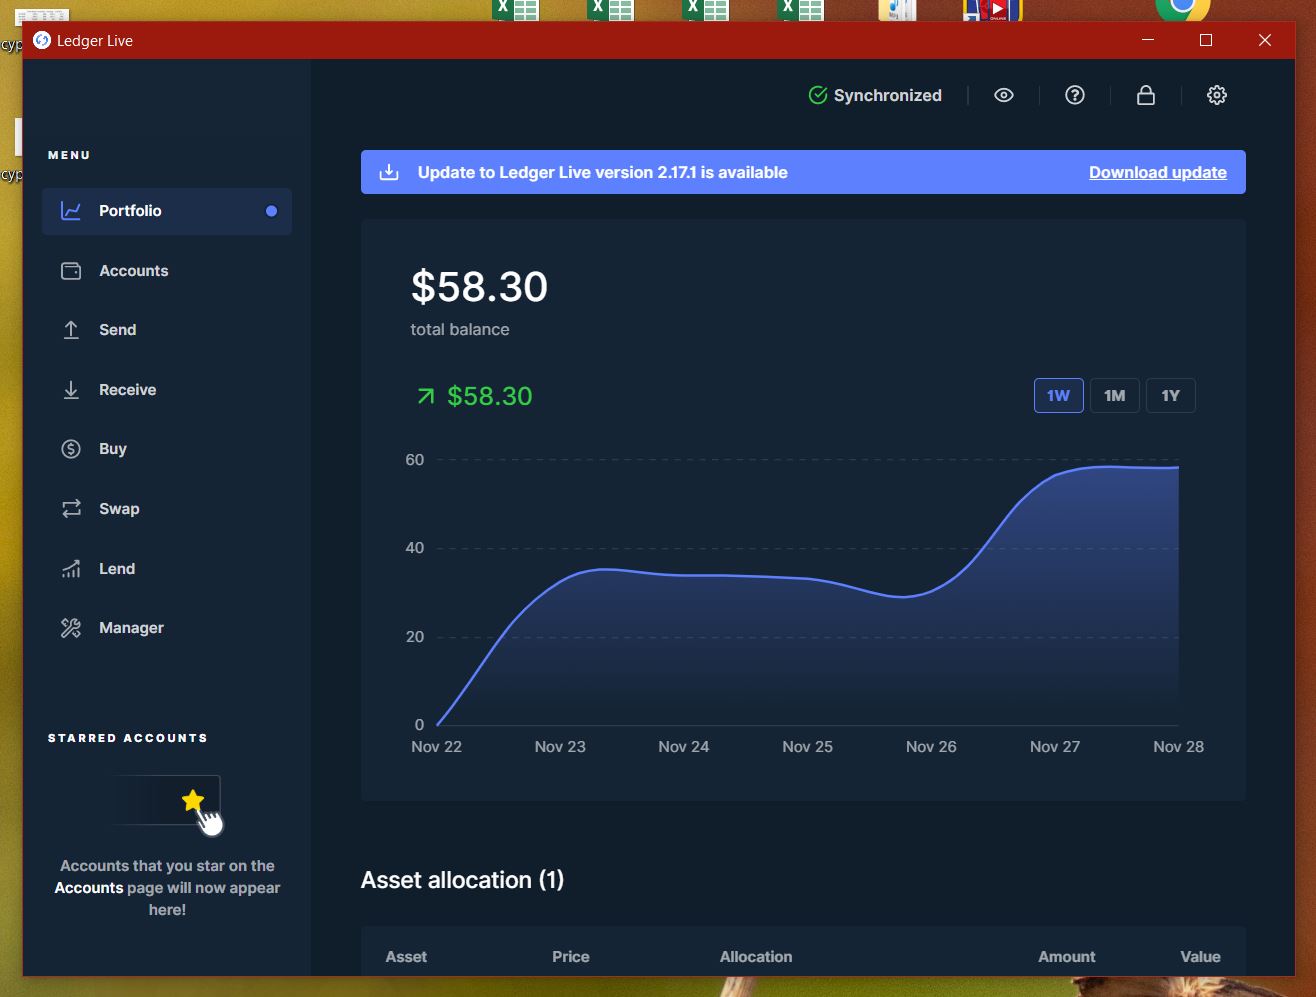Screen dimensions: 1316x997
Task: Switch chart range to 1M
Action: tap(1114, 396)
